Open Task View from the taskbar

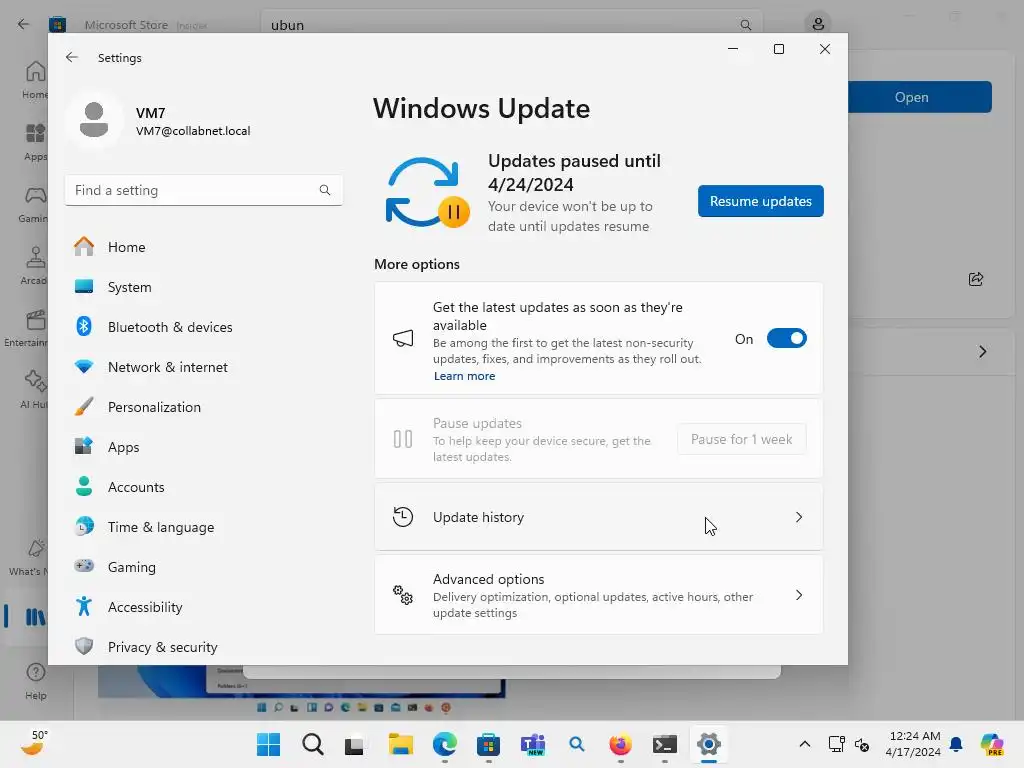(x=355, y=744)
